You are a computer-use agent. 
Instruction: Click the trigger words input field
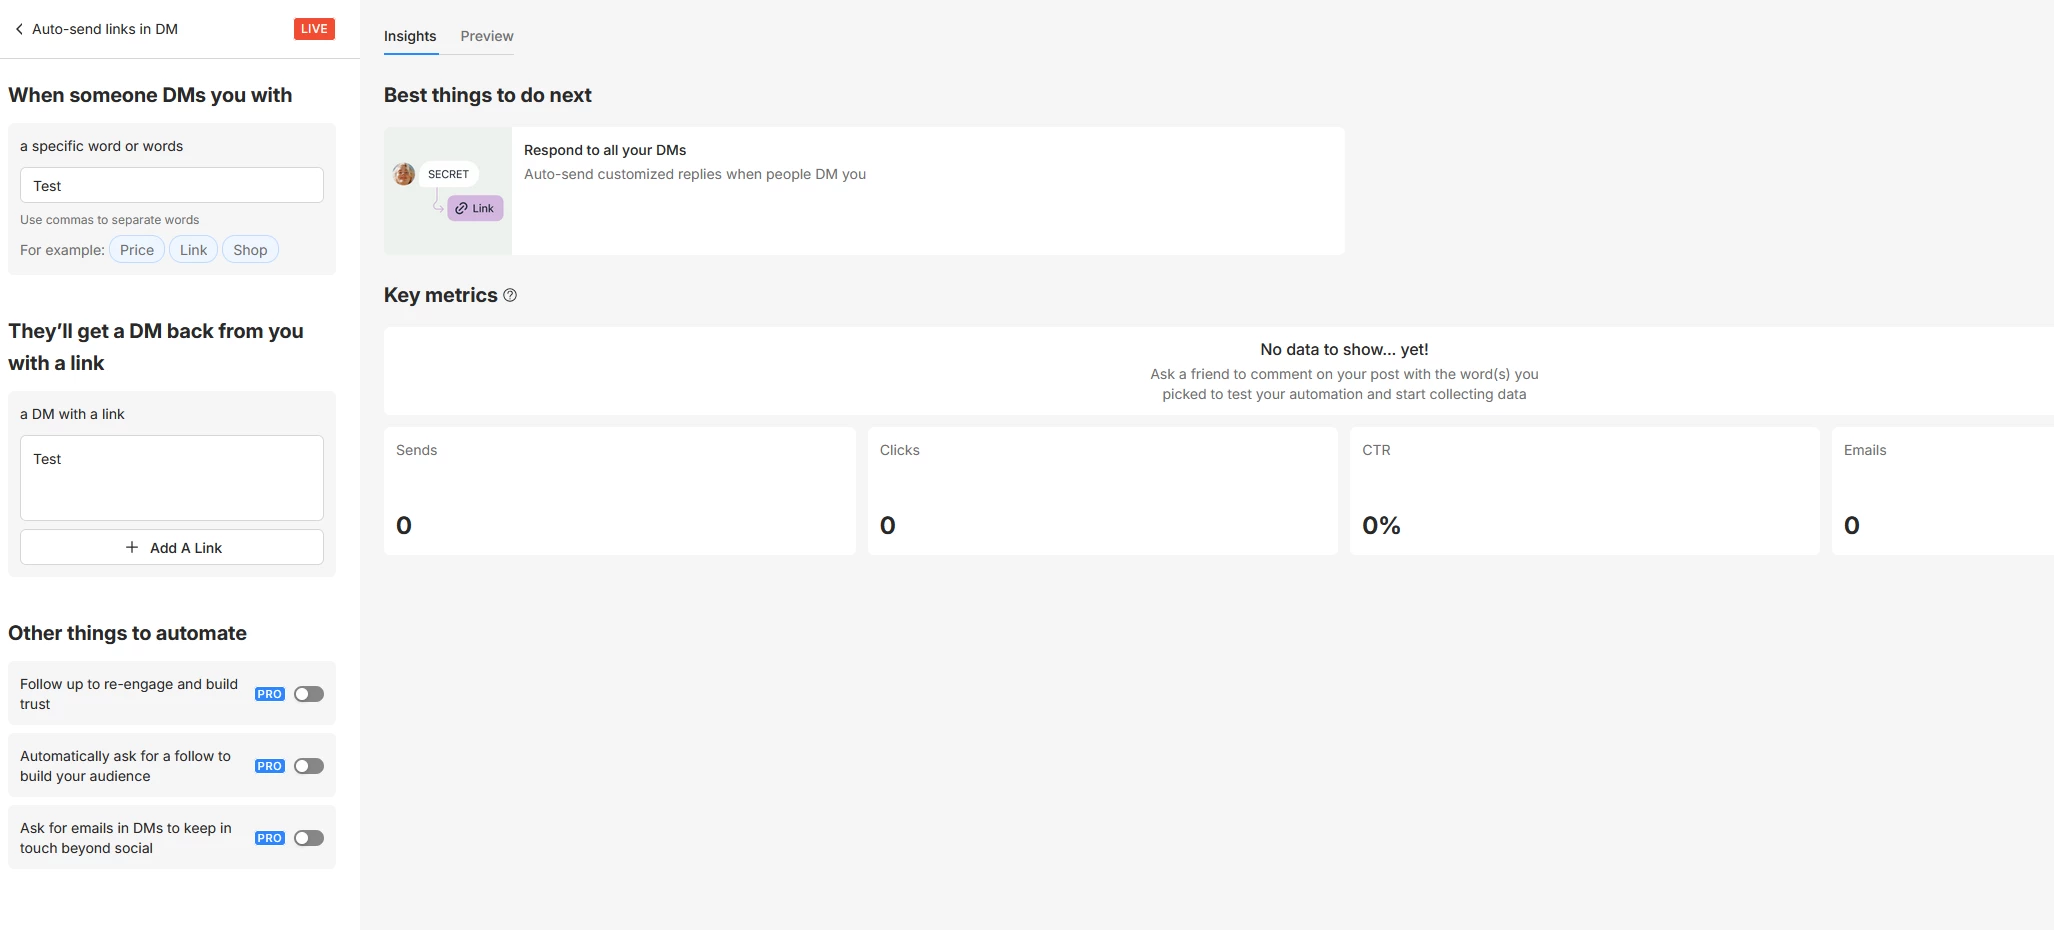click(172, 186)
